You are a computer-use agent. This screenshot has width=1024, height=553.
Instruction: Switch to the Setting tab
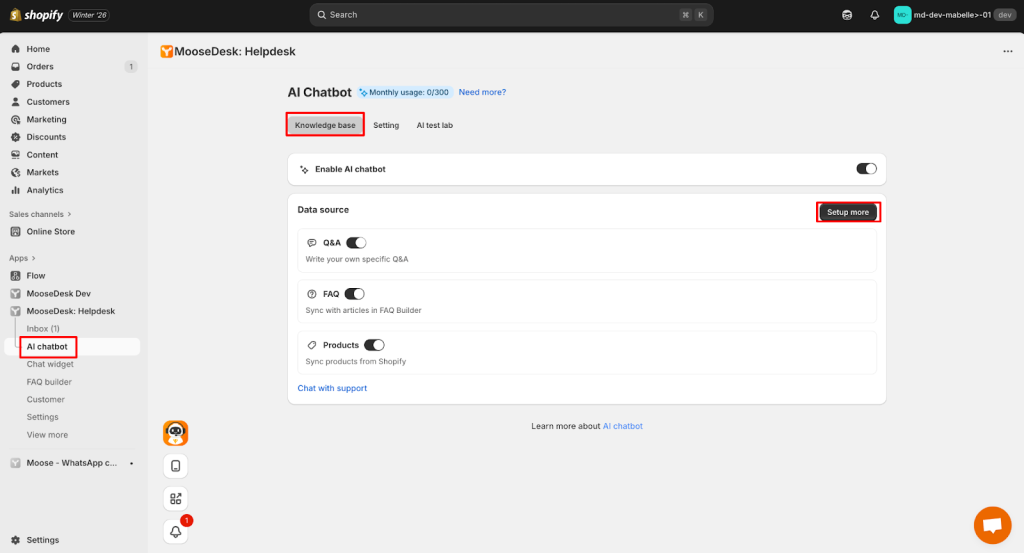386,125
